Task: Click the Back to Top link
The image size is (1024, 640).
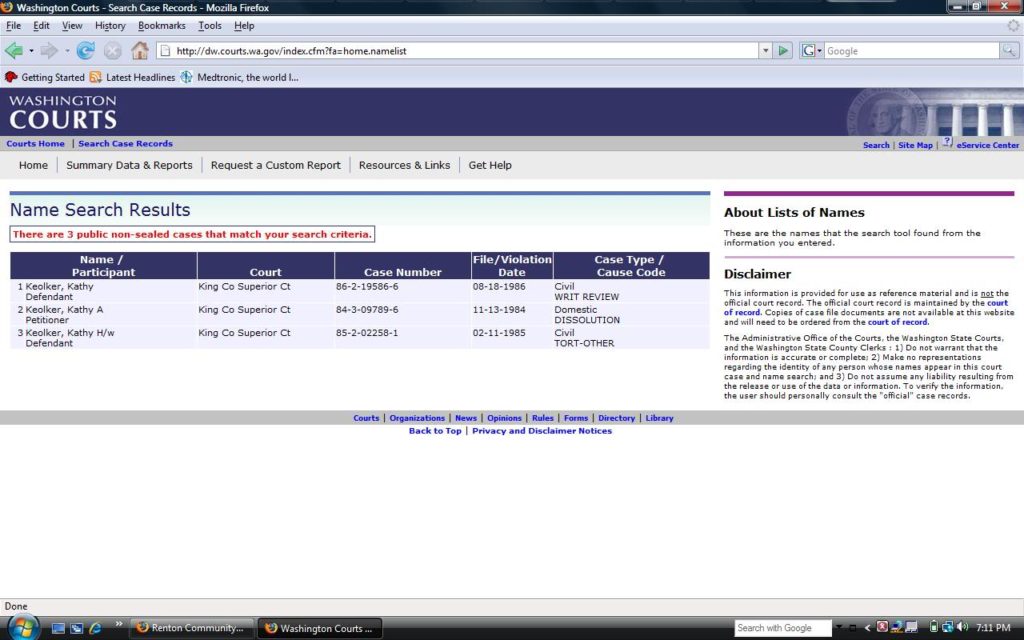Action: coord(435,431)
